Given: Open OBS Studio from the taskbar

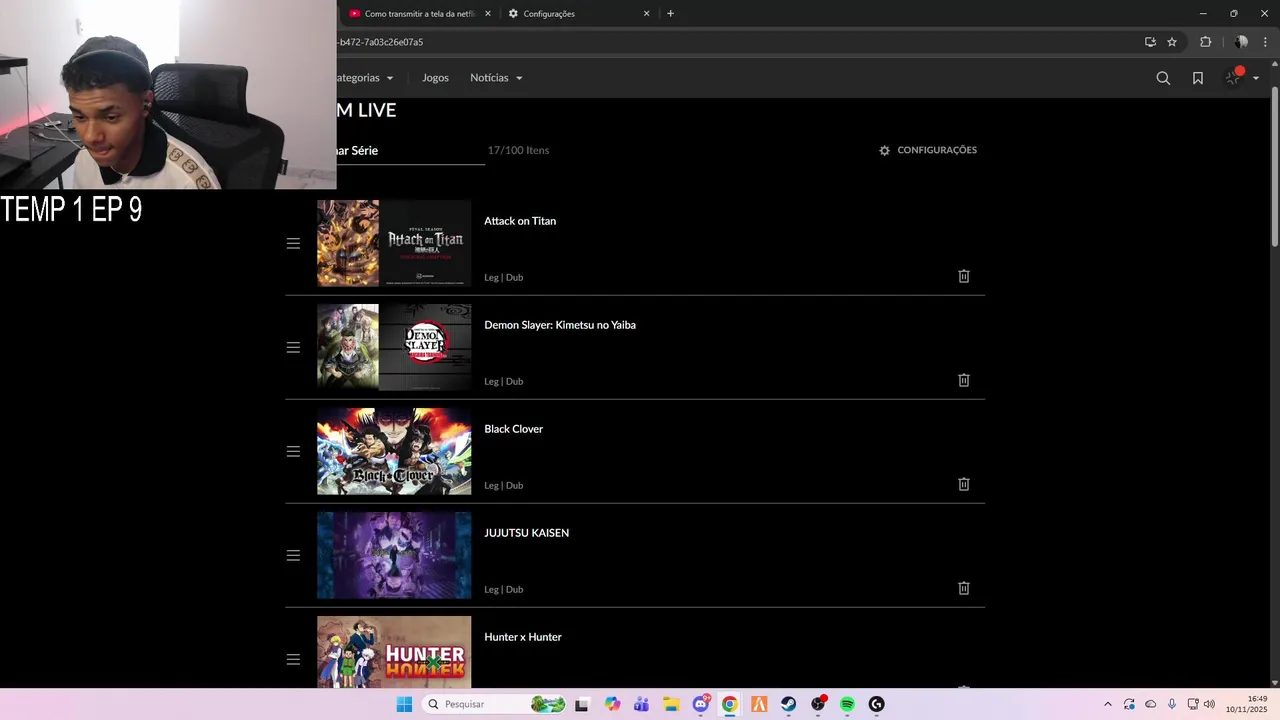Looking at the screenshot, I should click(x=818, y=704).
